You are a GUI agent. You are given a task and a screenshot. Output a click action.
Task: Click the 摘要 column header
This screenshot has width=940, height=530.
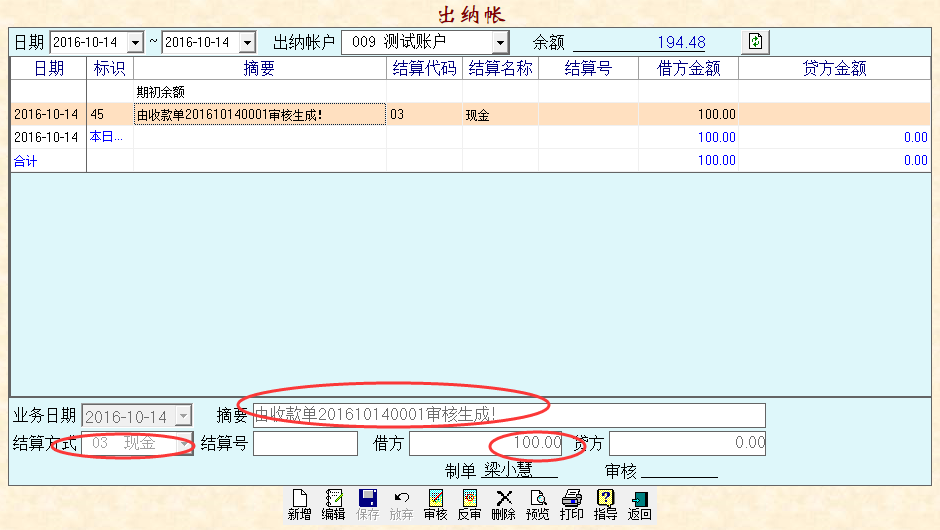tap(260, 68)
